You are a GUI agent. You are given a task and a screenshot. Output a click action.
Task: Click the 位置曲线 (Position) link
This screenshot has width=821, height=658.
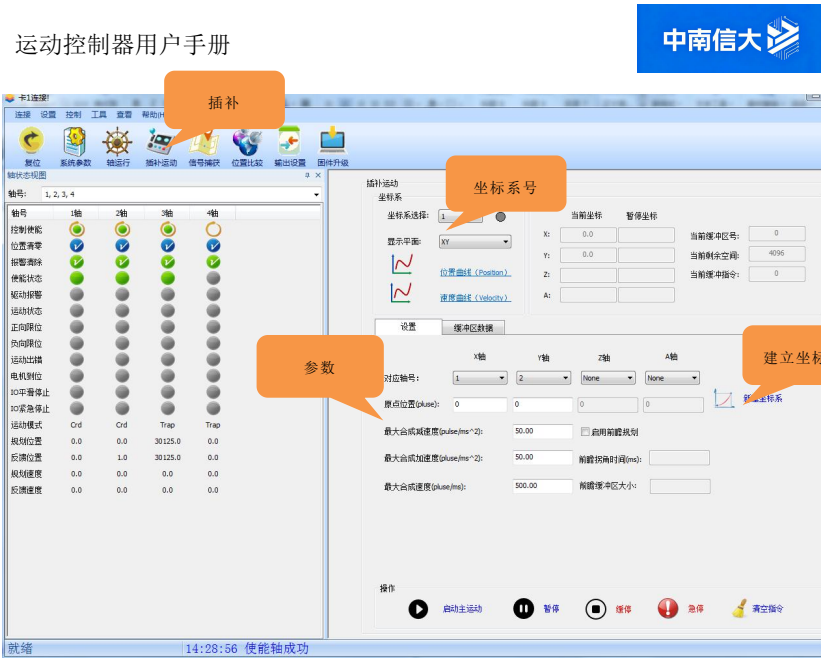[474, 272]
